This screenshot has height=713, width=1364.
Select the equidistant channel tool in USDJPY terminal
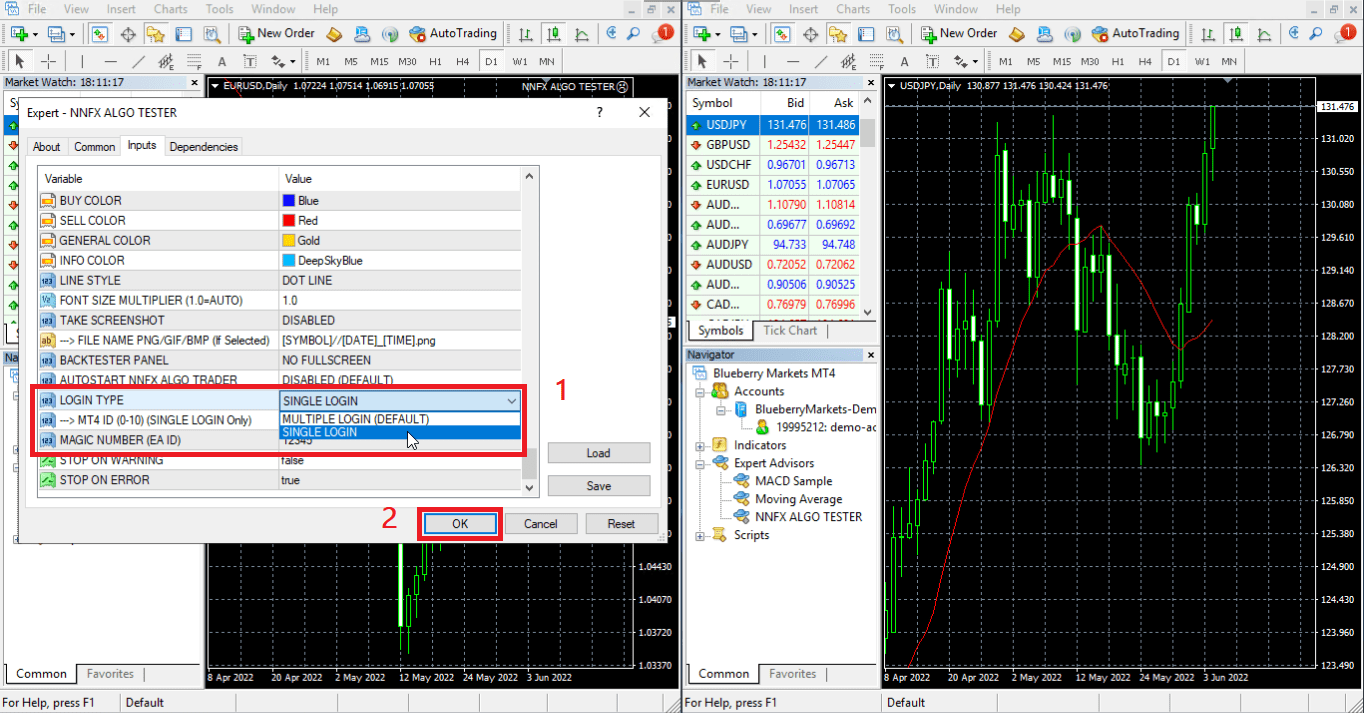(849, 61)
